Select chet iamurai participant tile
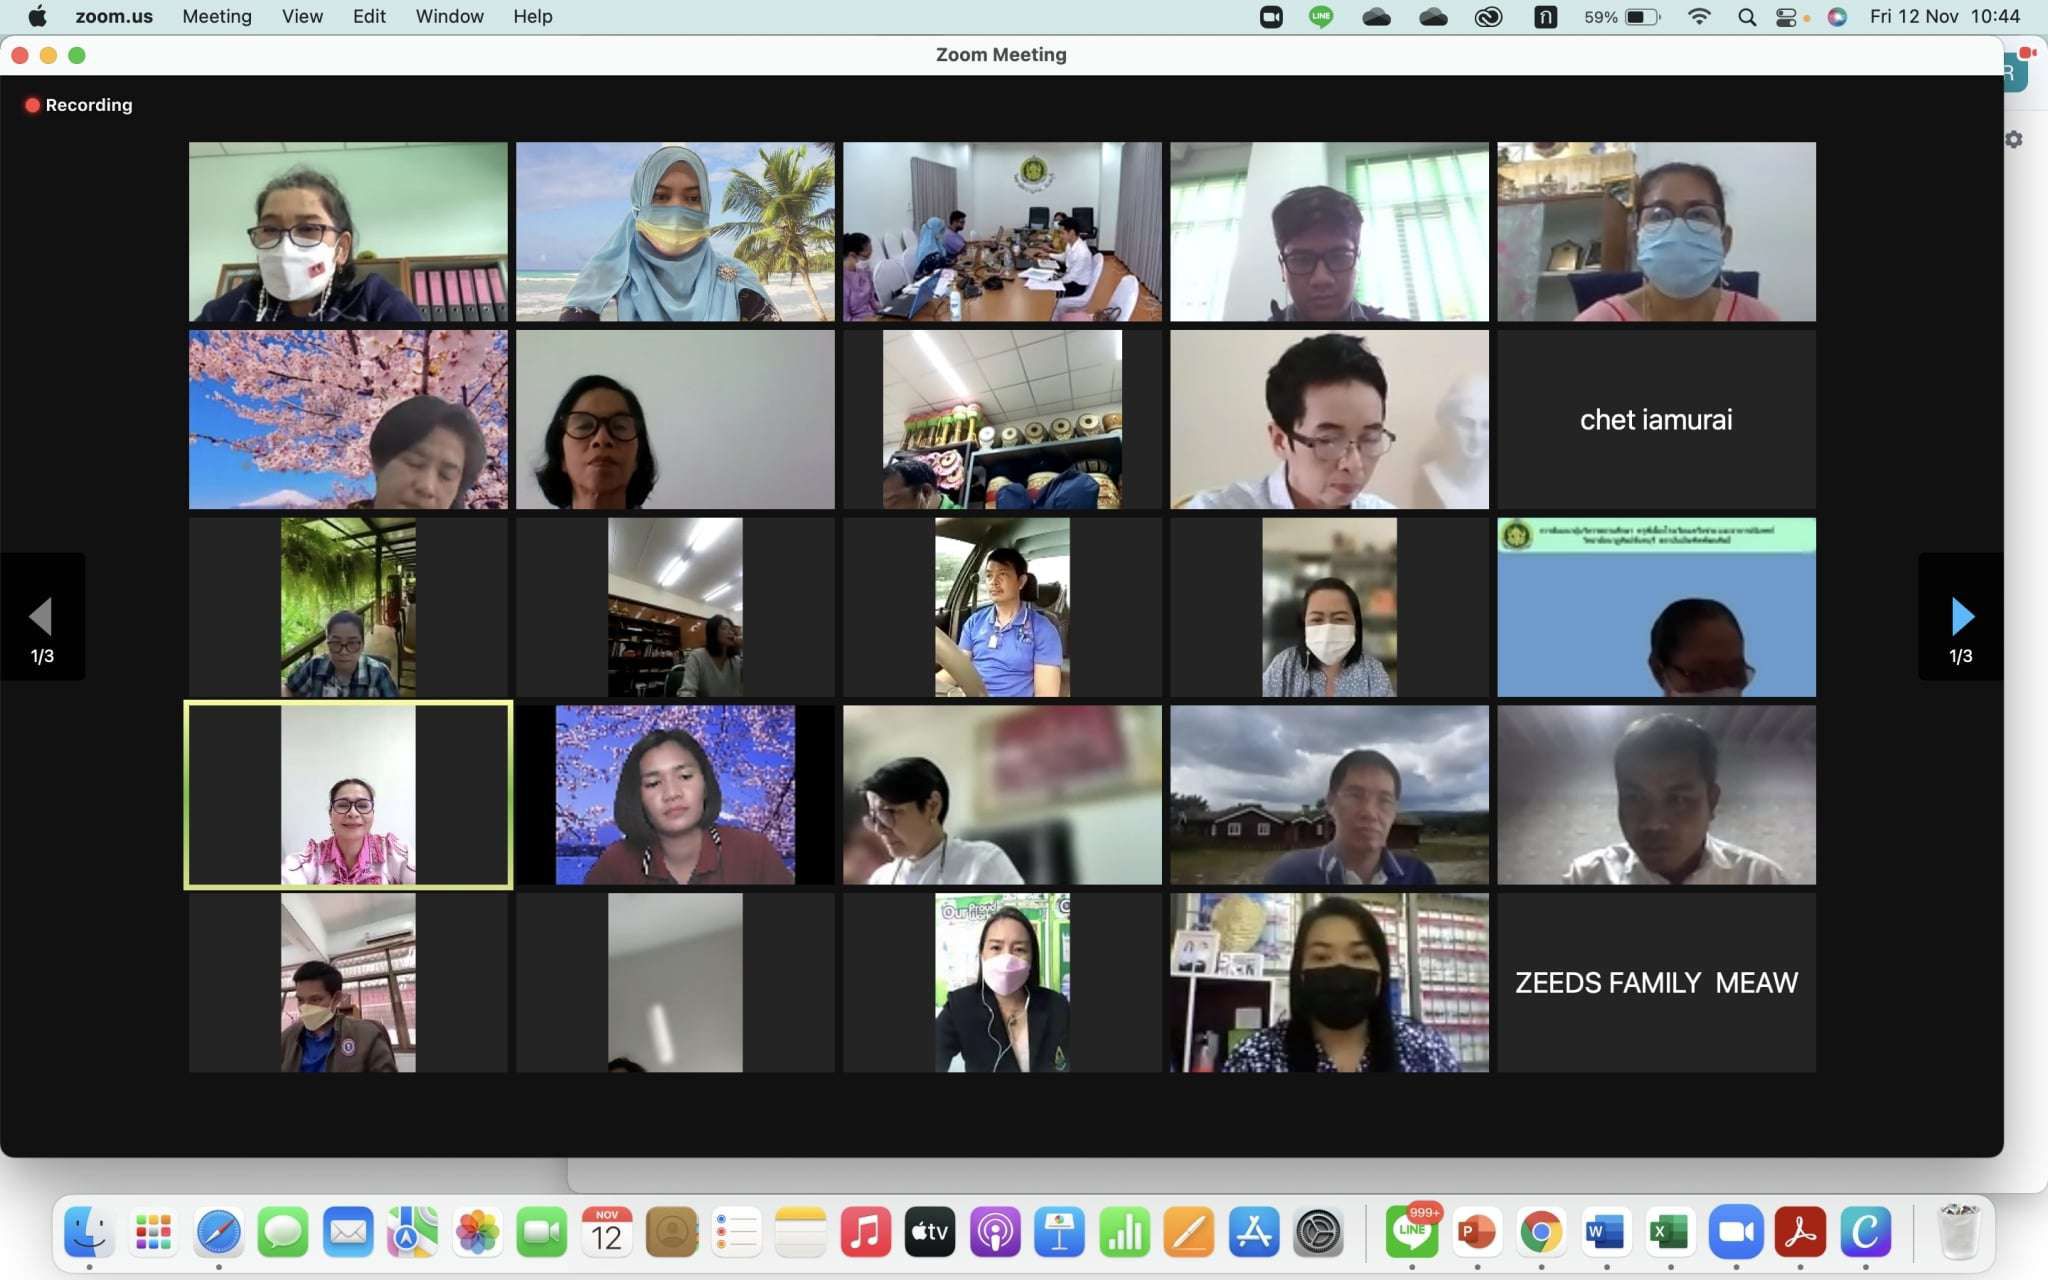Viewport: 2048px width, 1280px height. (x=1656, y=420)
